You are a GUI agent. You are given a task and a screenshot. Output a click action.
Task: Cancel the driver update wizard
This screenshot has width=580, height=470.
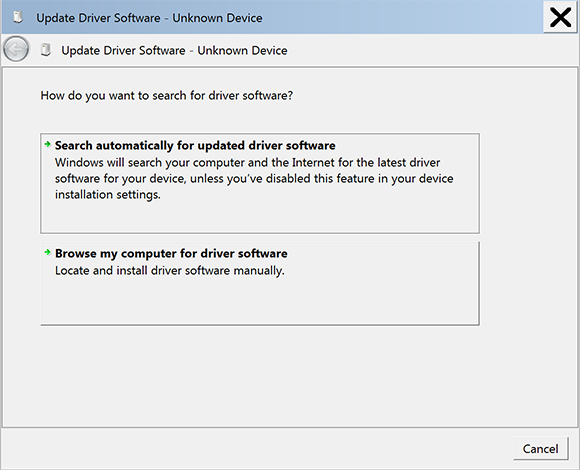[540, 449]
